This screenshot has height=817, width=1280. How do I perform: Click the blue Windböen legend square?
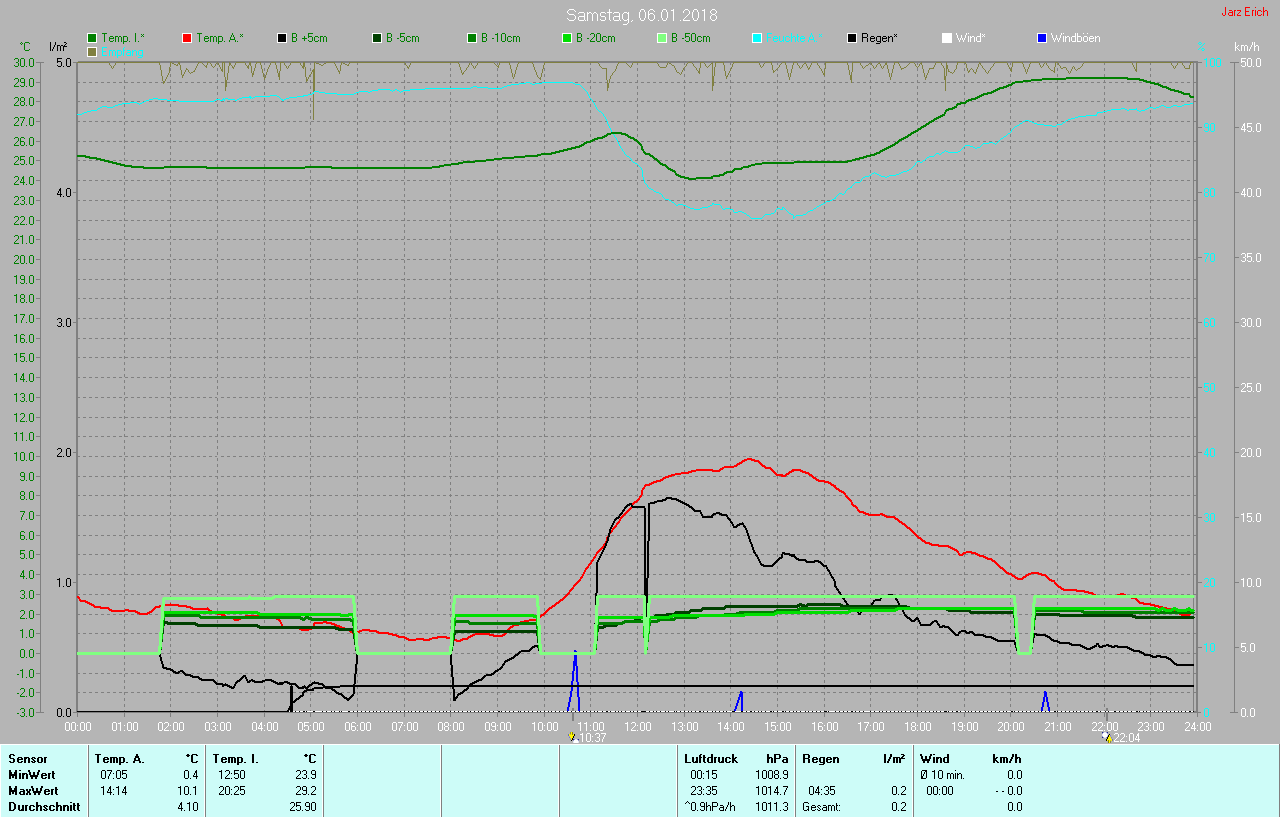pyautogui.click(x=1042, y=38)
